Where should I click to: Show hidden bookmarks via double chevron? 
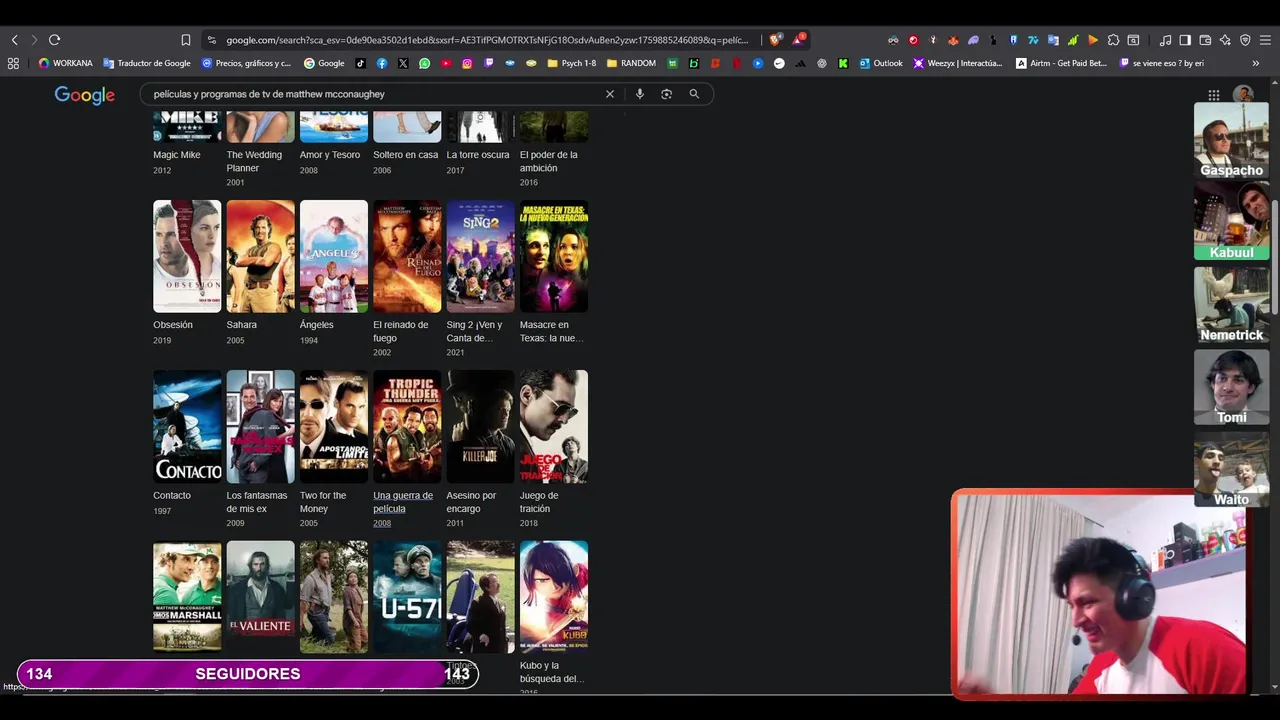[1255, 63]
